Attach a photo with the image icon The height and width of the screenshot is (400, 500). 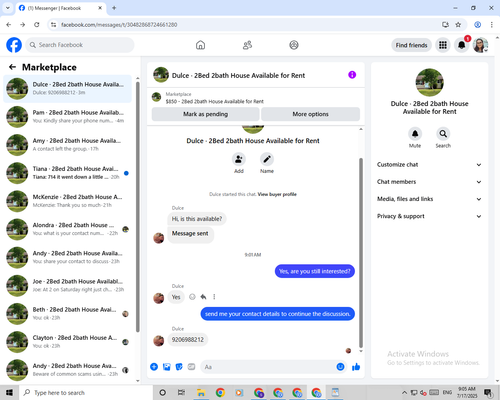[167, 367]
